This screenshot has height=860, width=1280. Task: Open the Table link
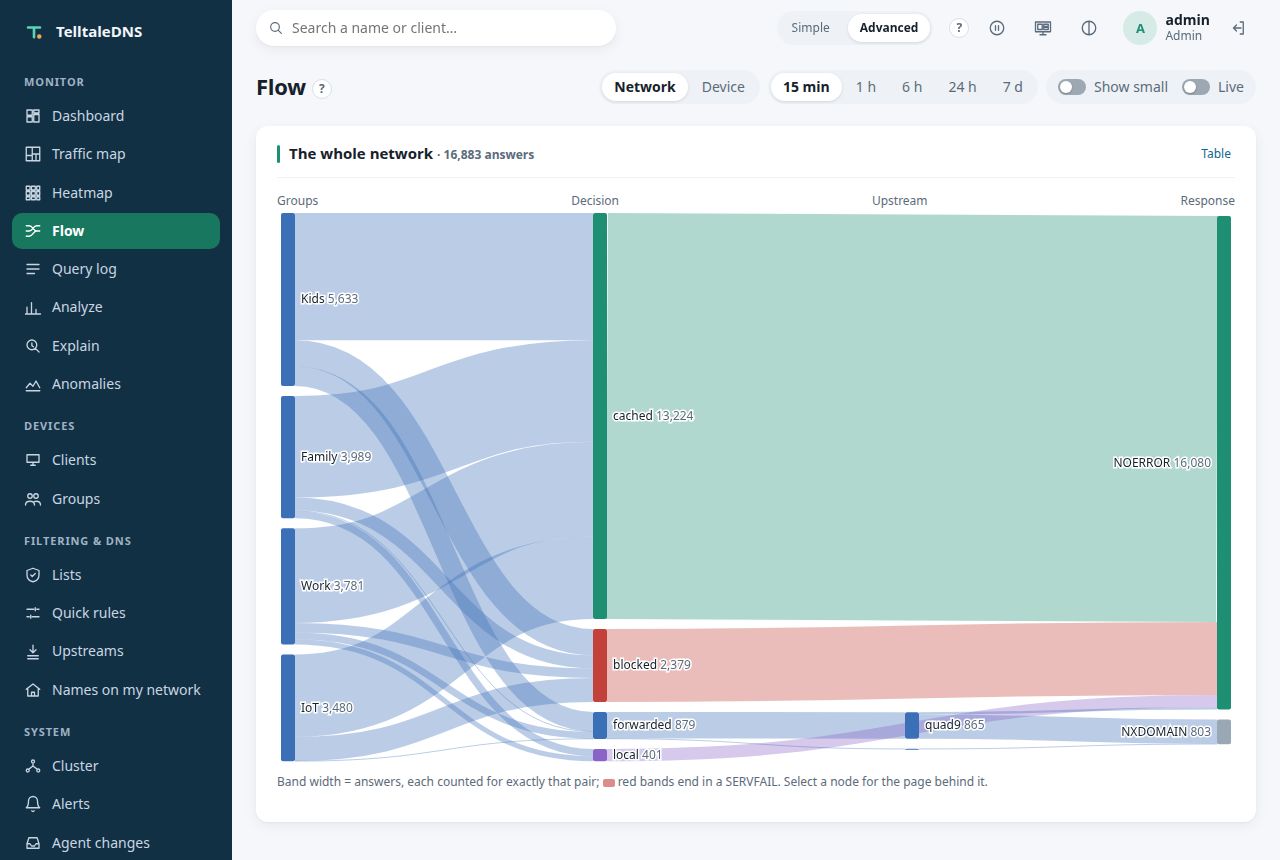pos(1216,154)
